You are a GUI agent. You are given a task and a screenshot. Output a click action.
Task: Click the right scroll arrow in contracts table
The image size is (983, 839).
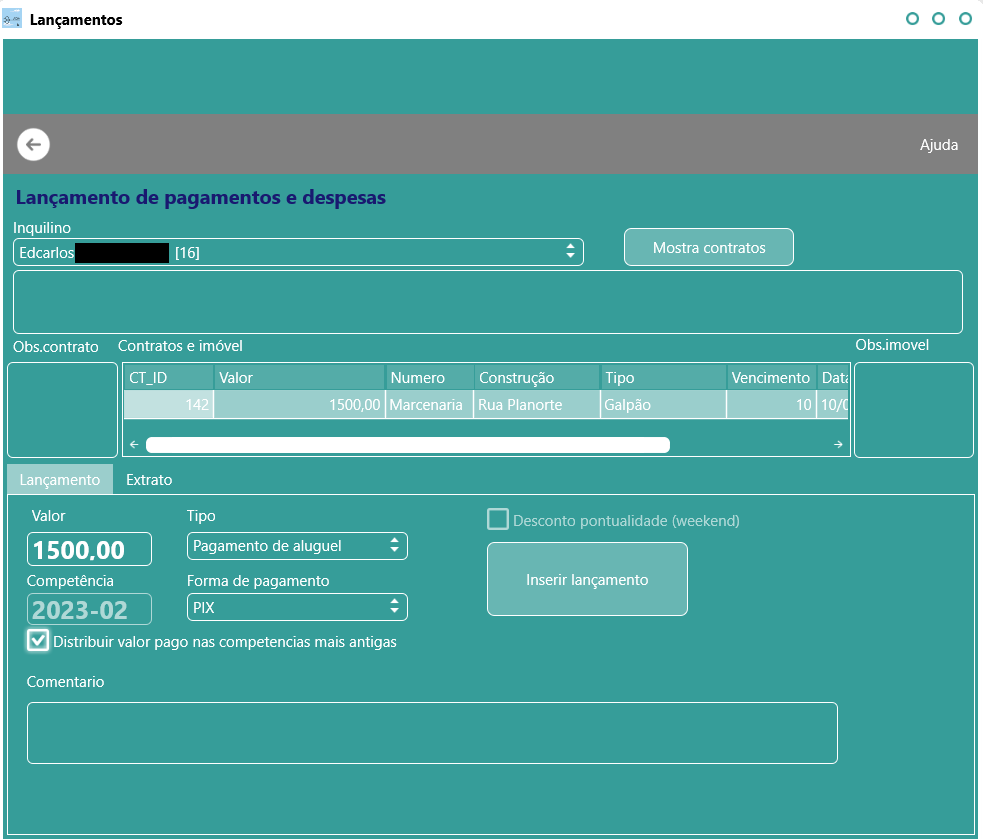(x=838, y=445)
